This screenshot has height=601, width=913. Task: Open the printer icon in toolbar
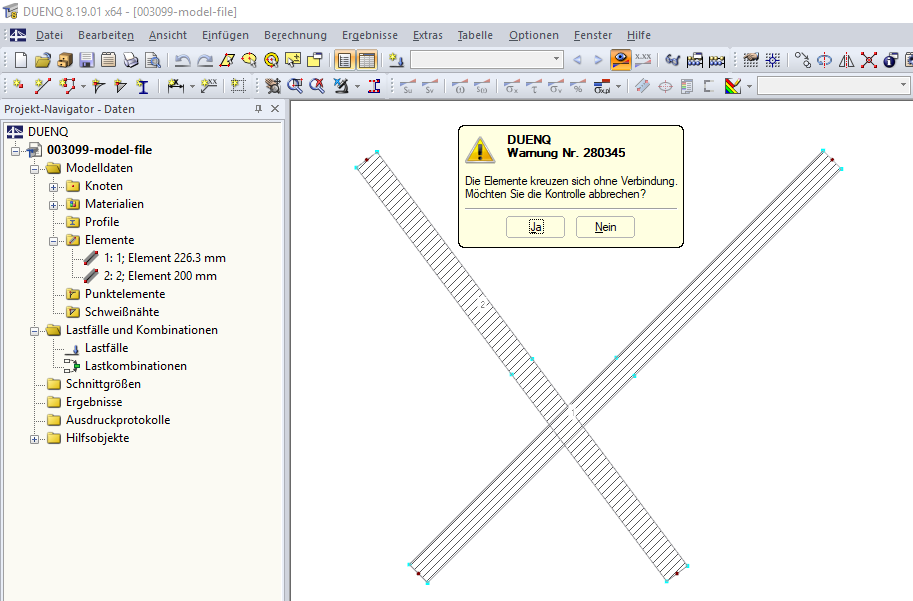131,60
